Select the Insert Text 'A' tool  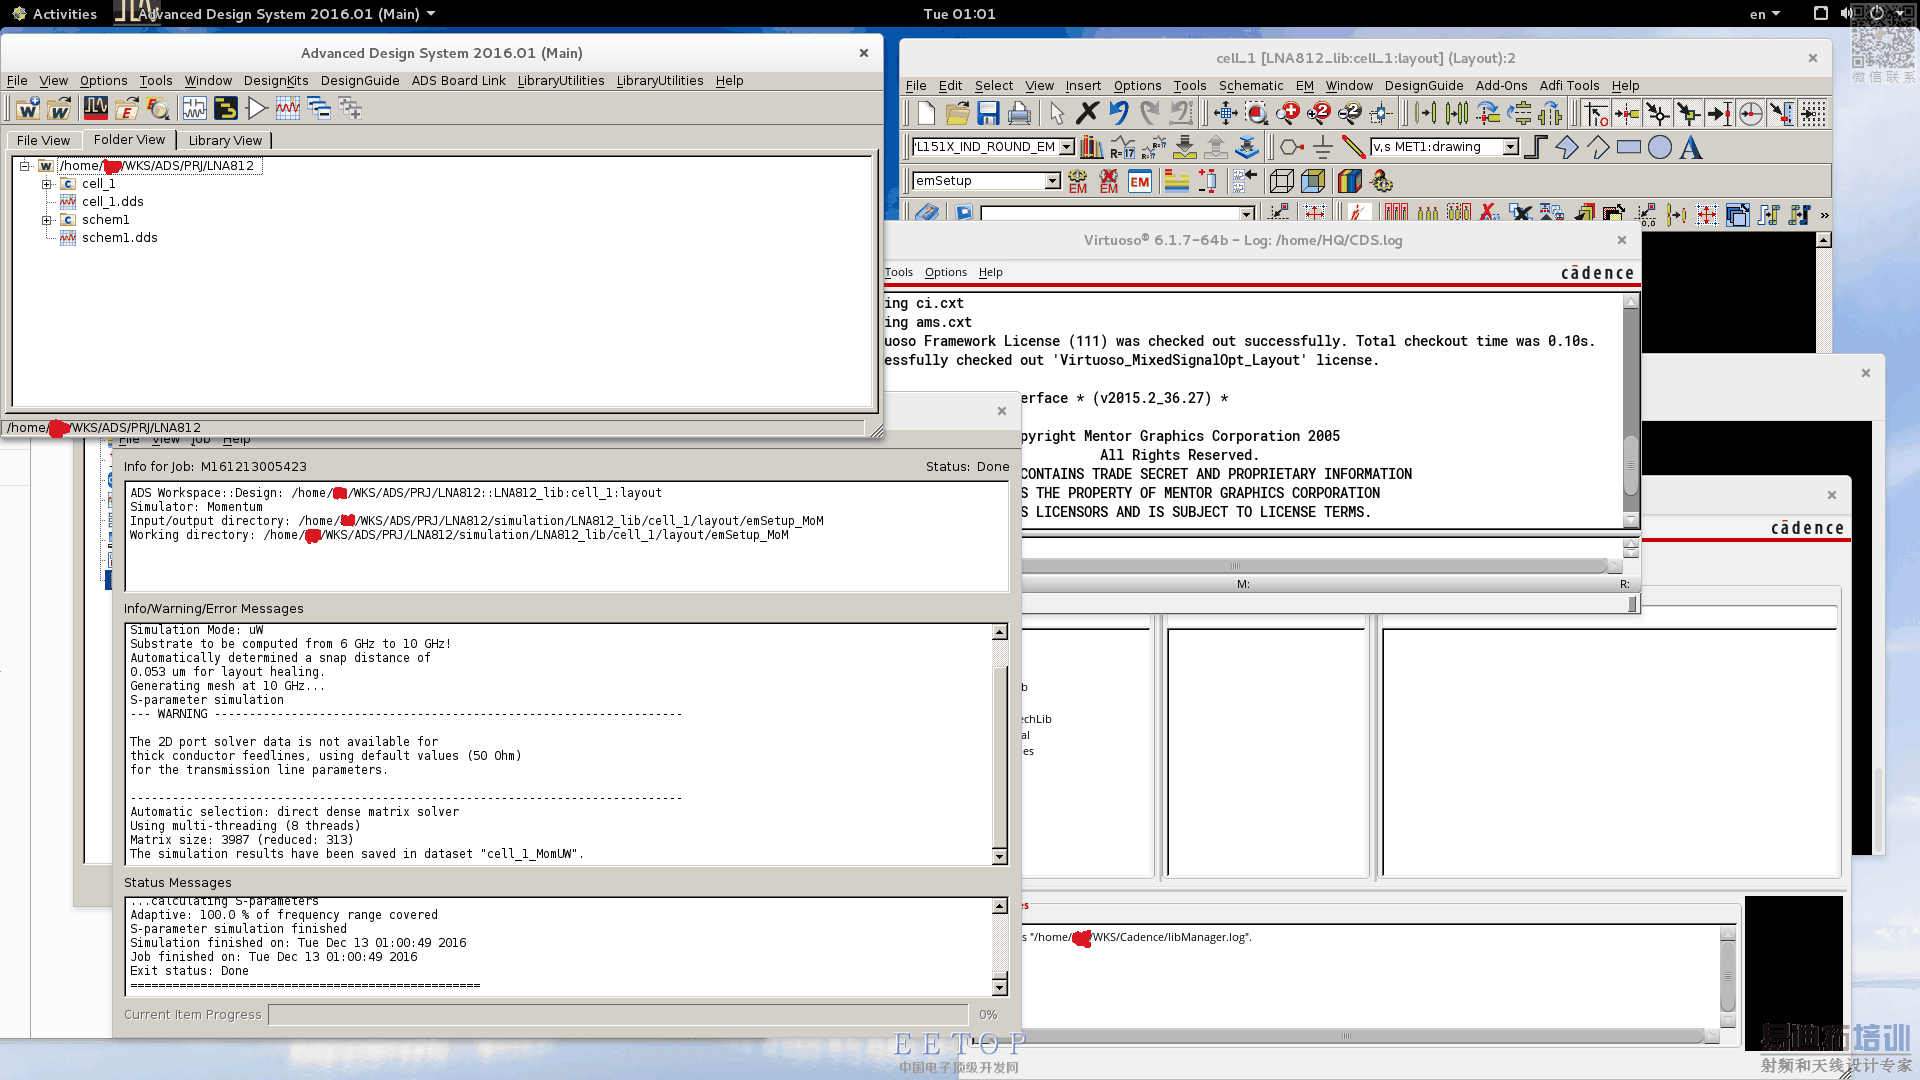[1691, 148]
